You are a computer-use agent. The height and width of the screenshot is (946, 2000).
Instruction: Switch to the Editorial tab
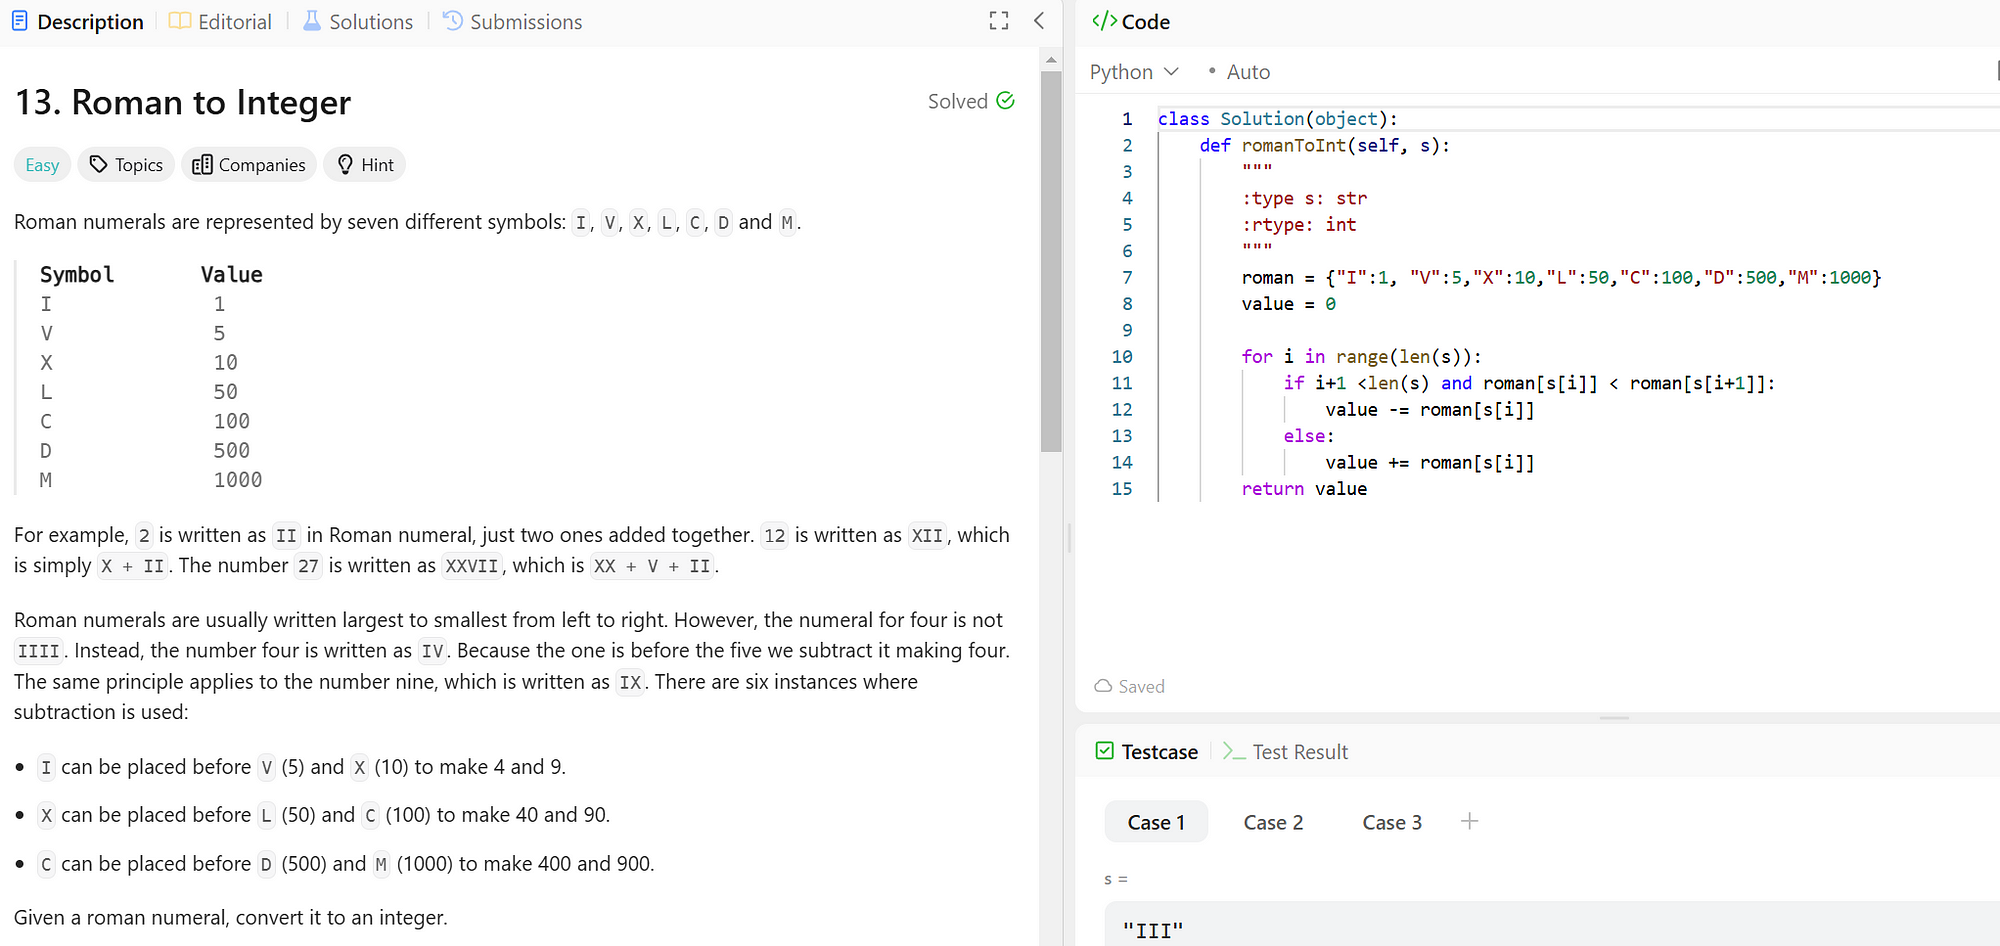pyautogui.click(x=221, y=22)
